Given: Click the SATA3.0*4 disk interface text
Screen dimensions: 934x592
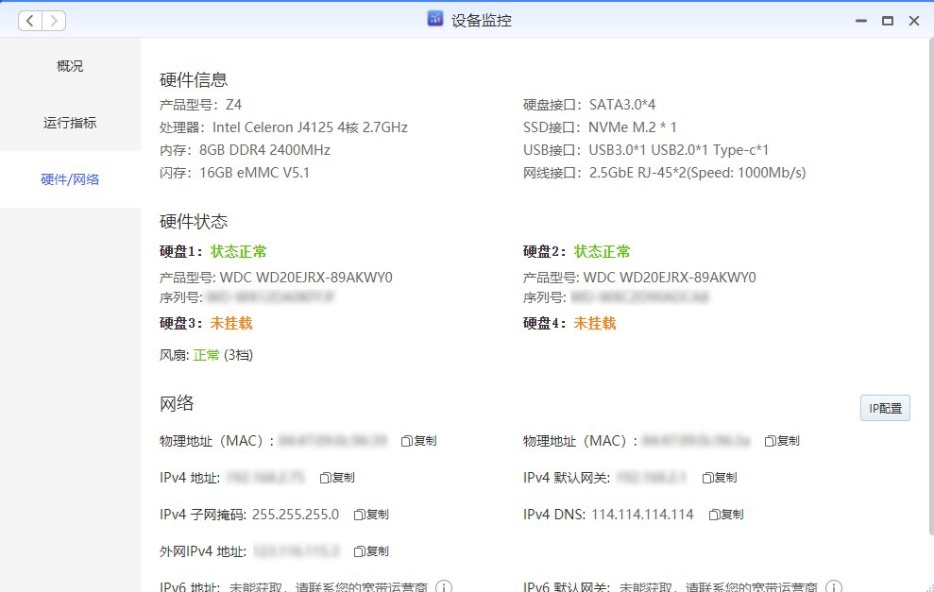Looking at the screenshot, I should [622, 105].
